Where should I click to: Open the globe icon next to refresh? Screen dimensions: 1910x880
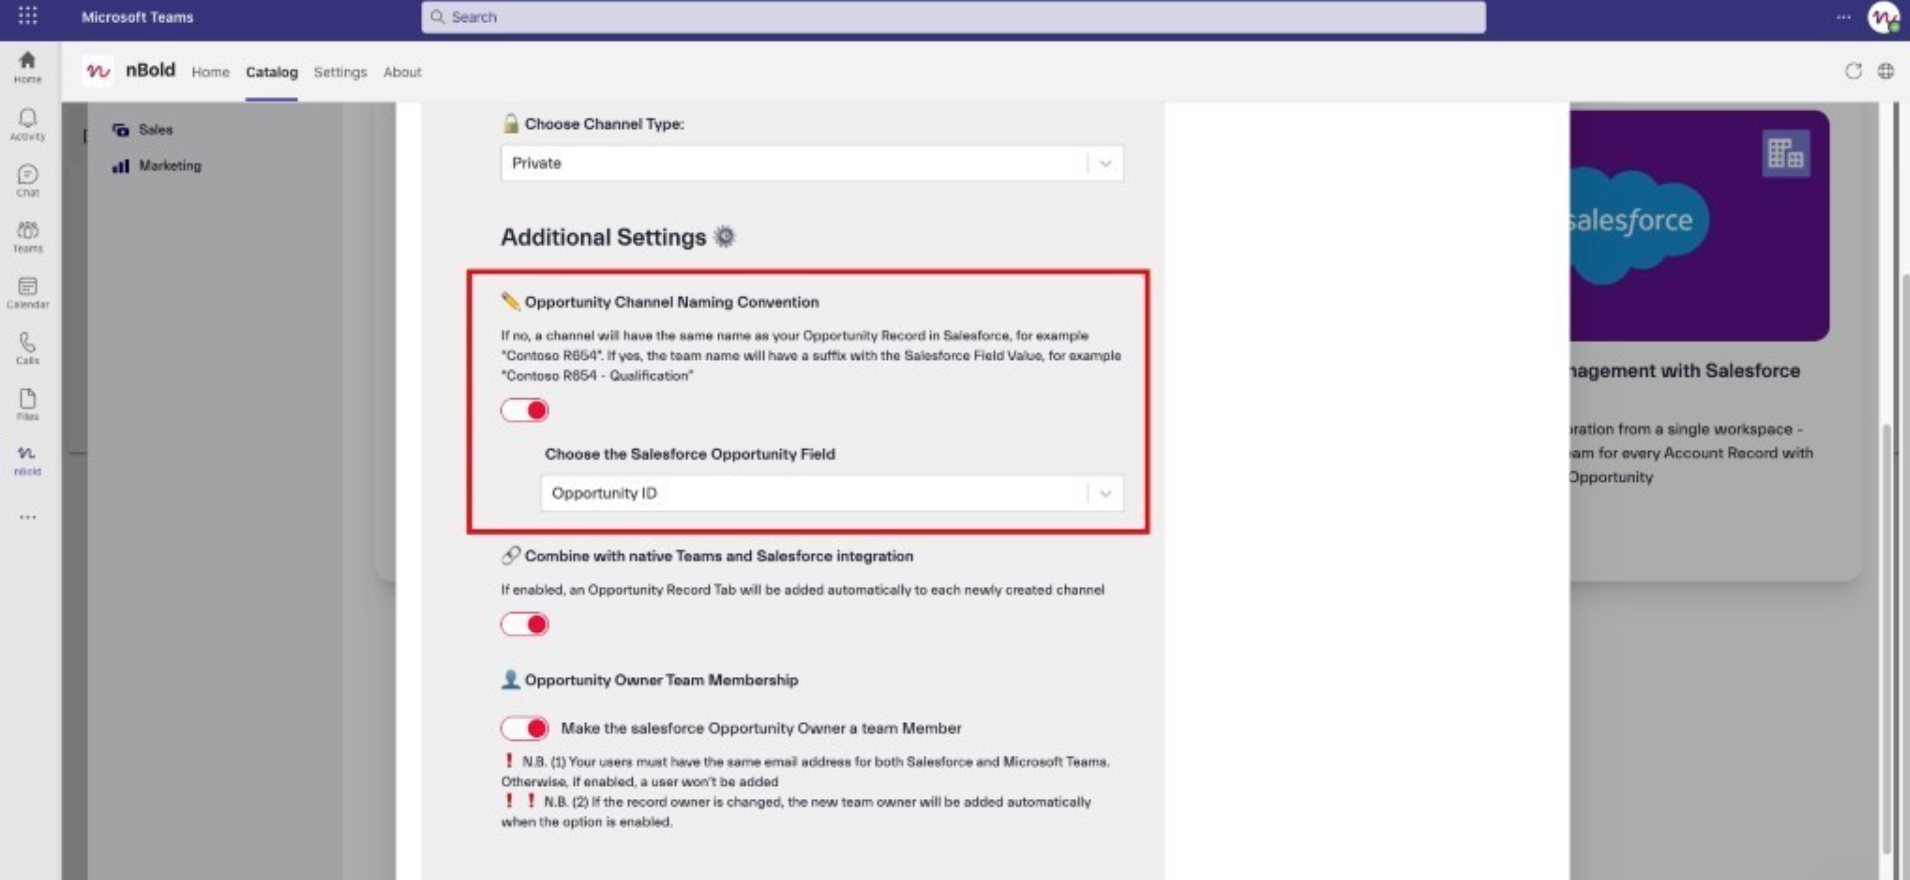tap(1886, 71)
